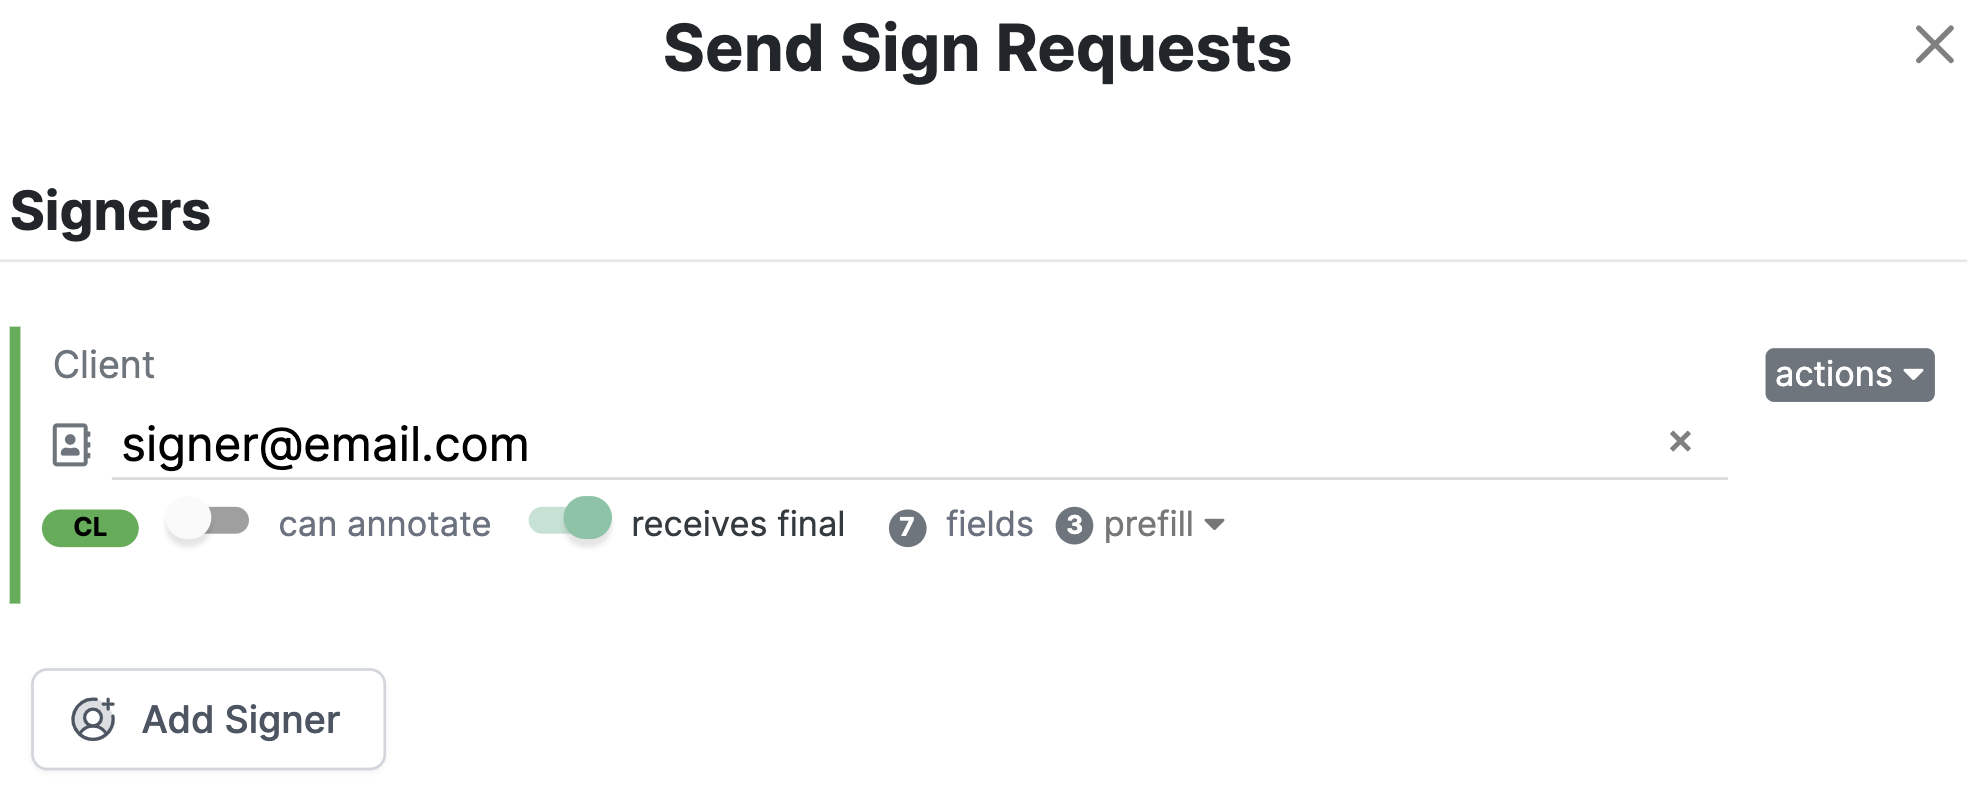
Task: Add Signer button
Action: coord(208,719)
